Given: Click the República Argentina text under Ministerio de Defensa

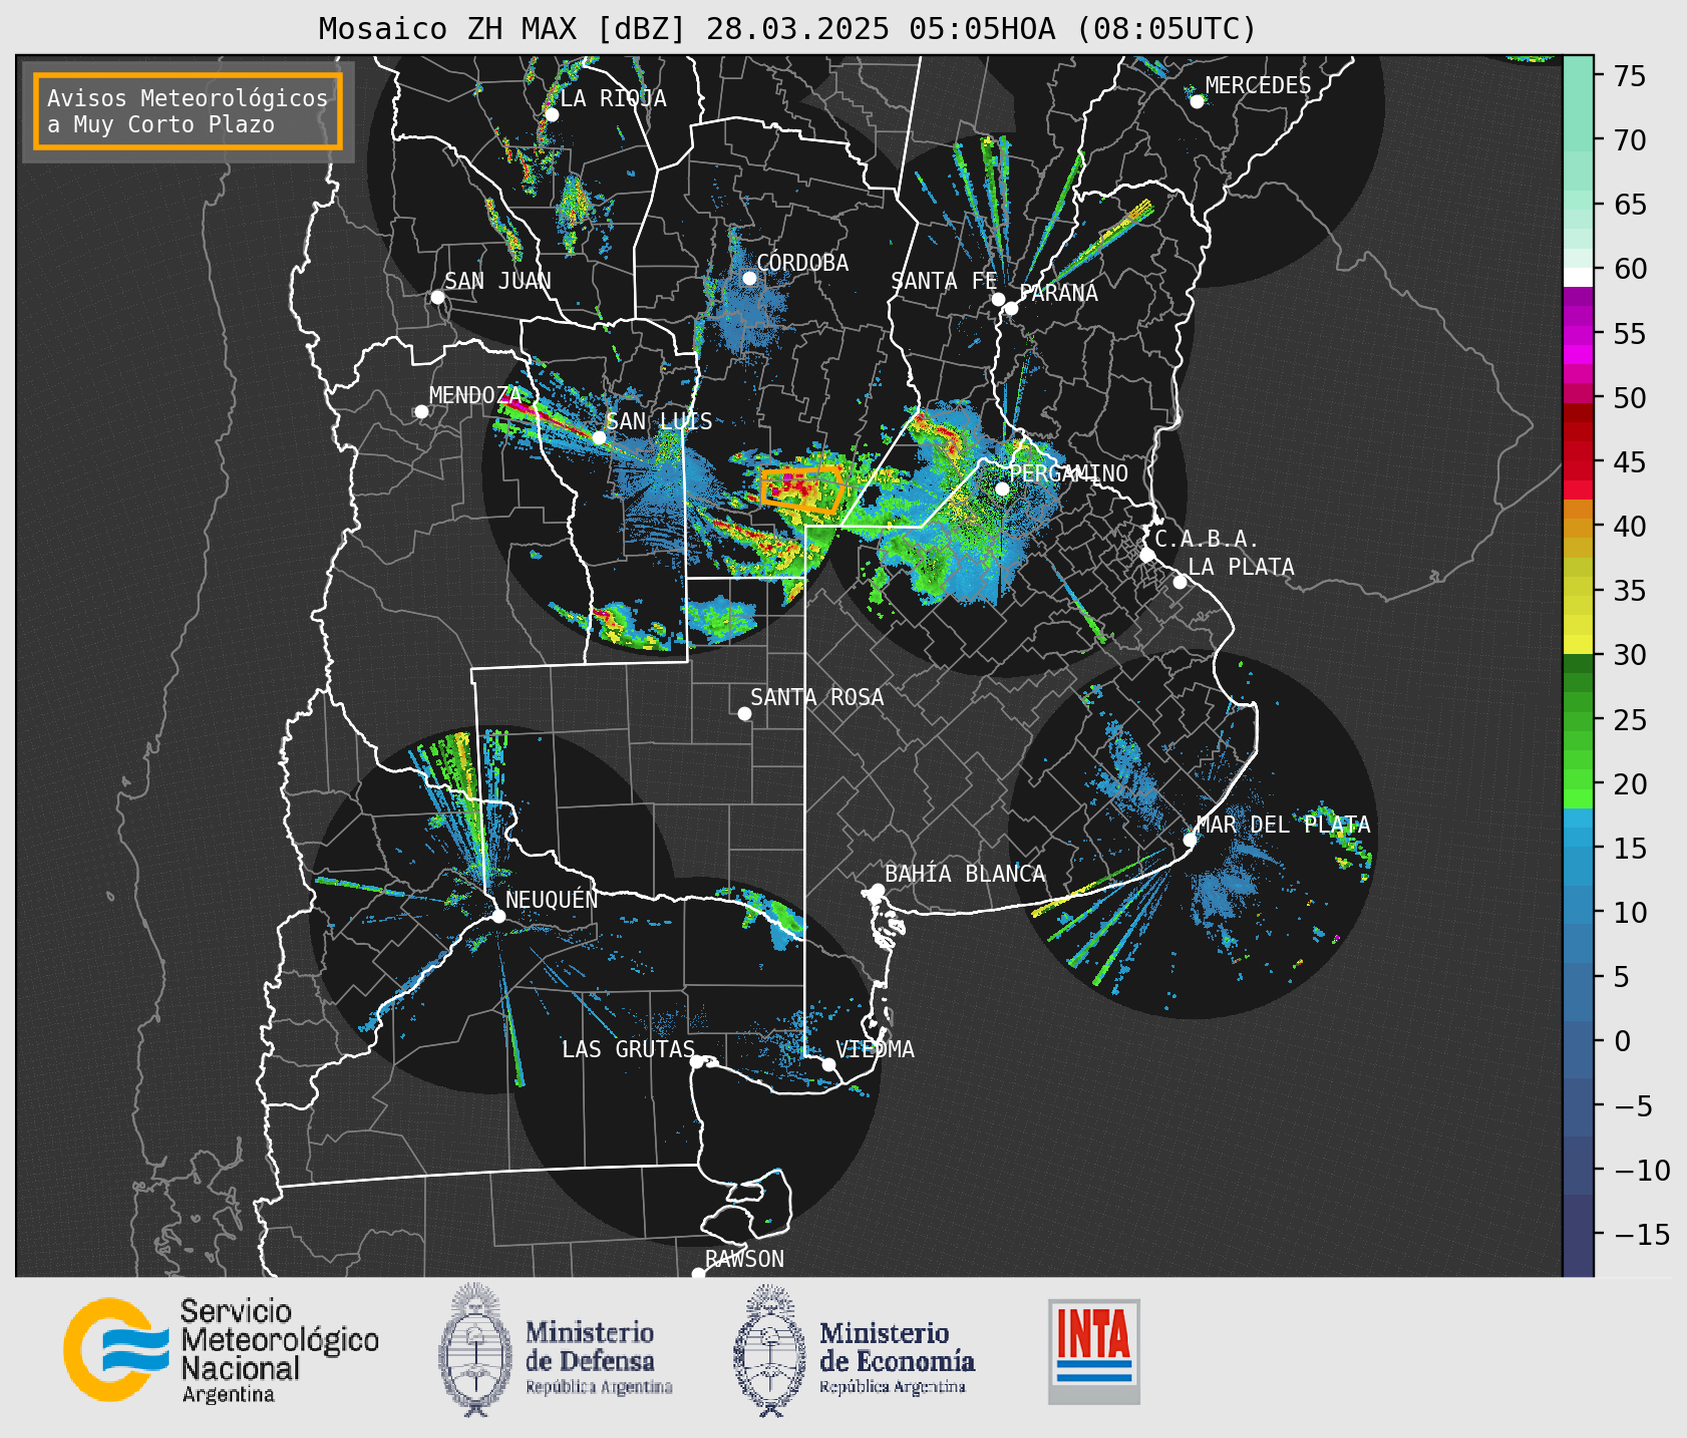Looking at the screenshot, I should point(599,1388).
